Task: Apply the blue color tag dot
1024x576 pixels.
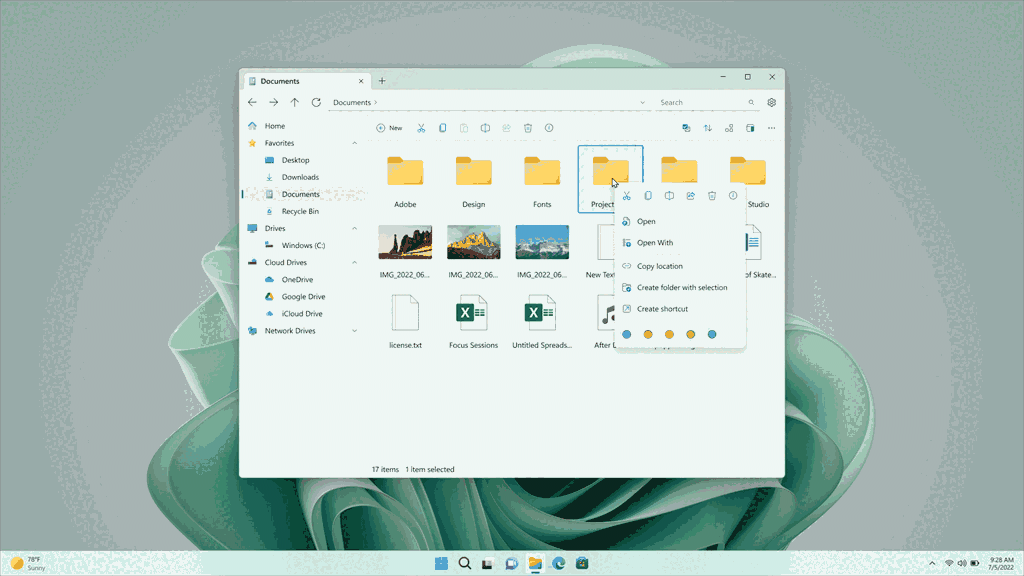Action: (x=626, y=334)
